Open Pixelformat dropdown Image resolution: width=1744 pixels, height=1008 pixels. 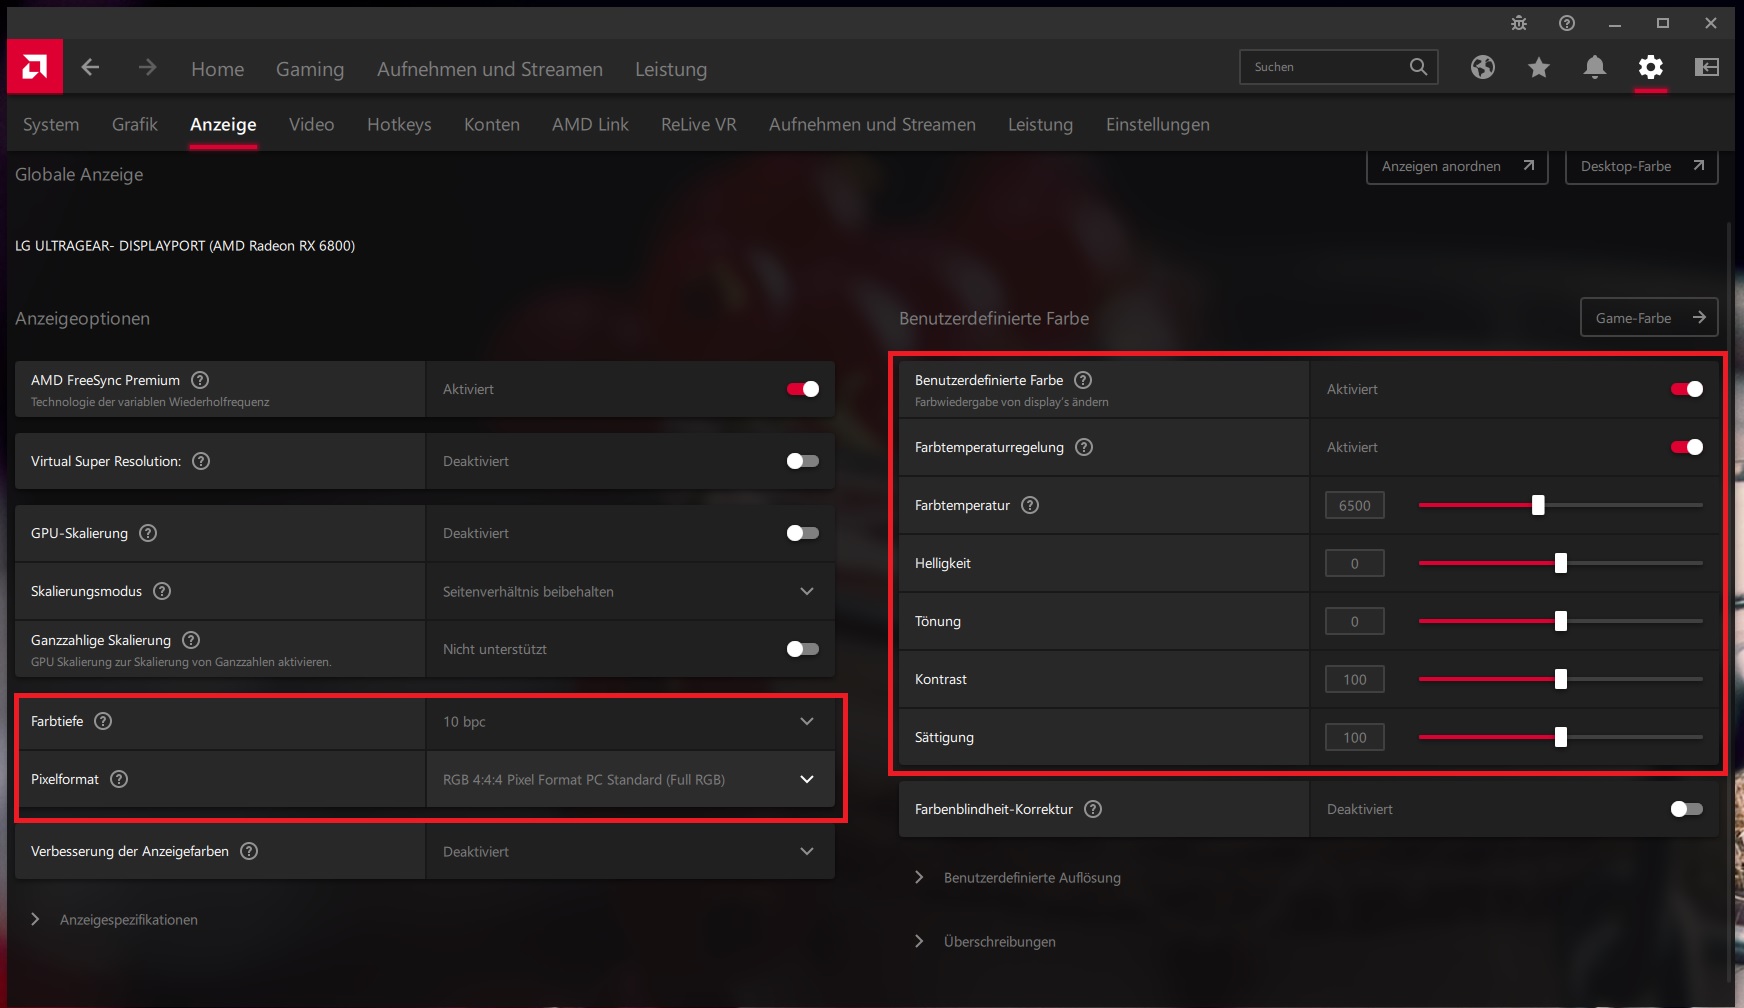pos(630,779)
